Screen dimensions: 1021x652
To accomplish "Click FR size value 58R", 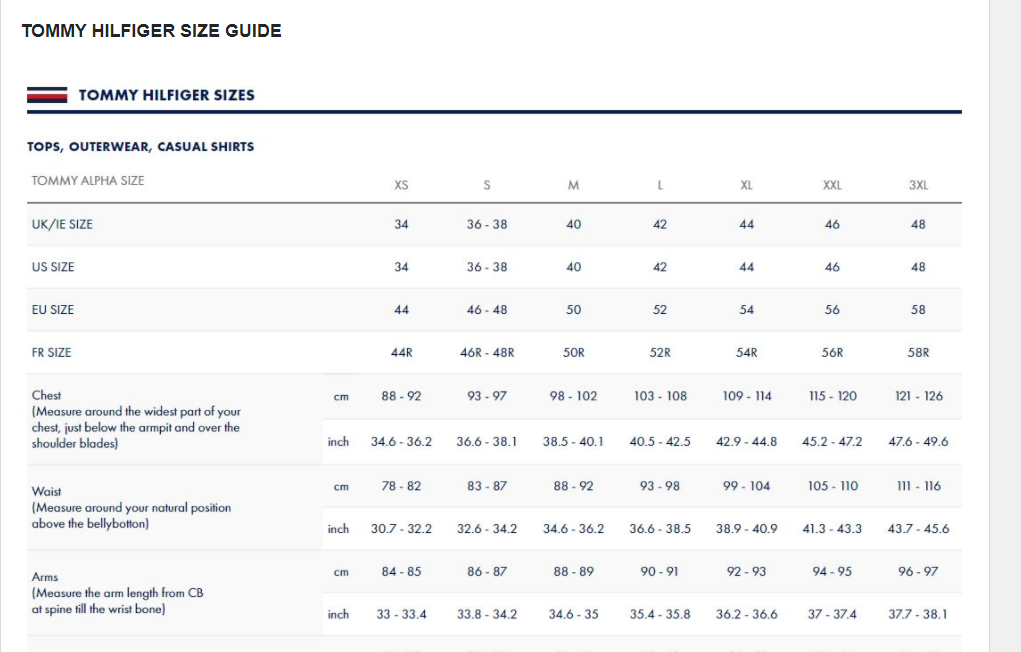I will (x=918, y=352).
